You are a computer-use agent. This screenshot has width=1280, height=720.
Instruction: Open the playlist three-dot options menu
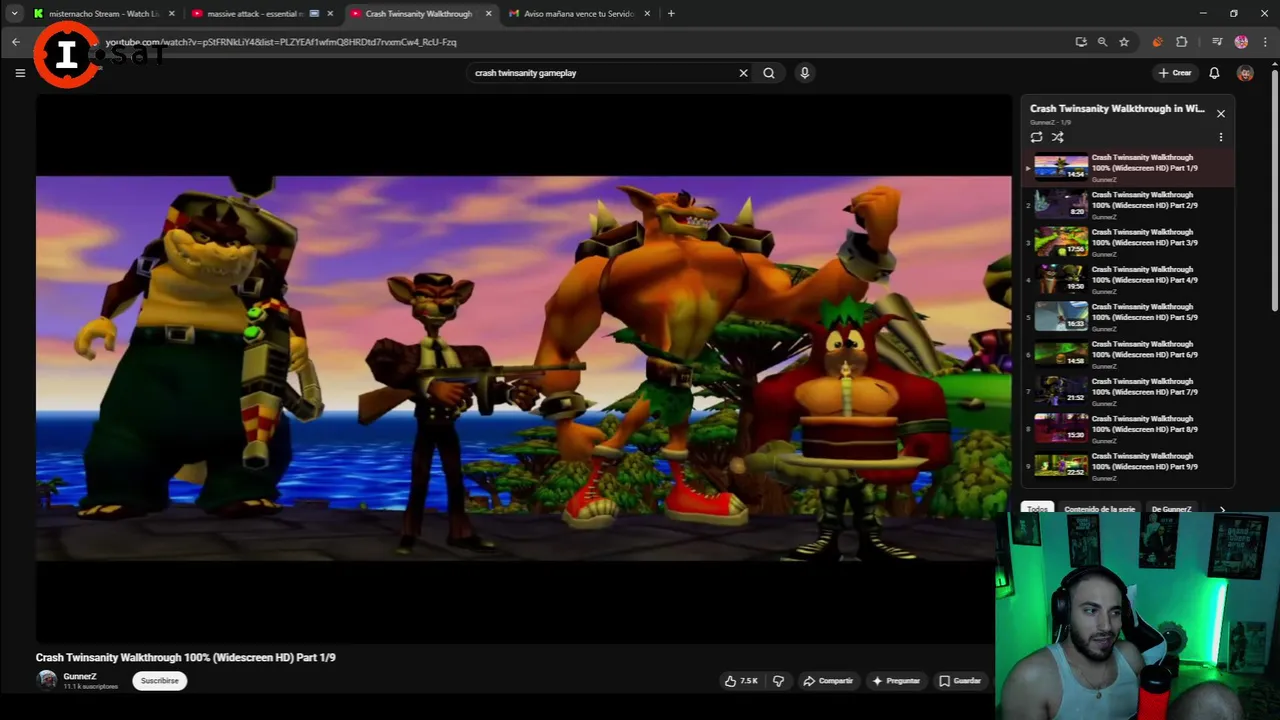[x=1220, y=137]
